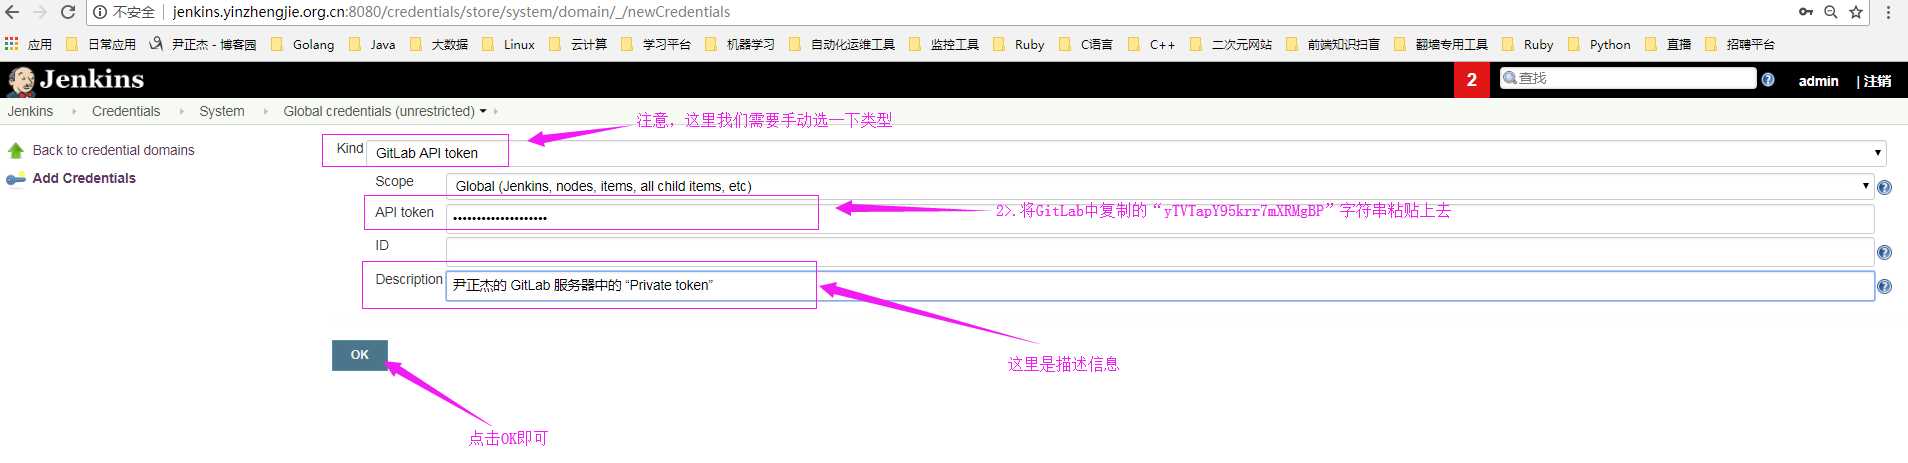1908x463 pixels.
Task: Open the Java bookmark folder
Action: (372, 44)
